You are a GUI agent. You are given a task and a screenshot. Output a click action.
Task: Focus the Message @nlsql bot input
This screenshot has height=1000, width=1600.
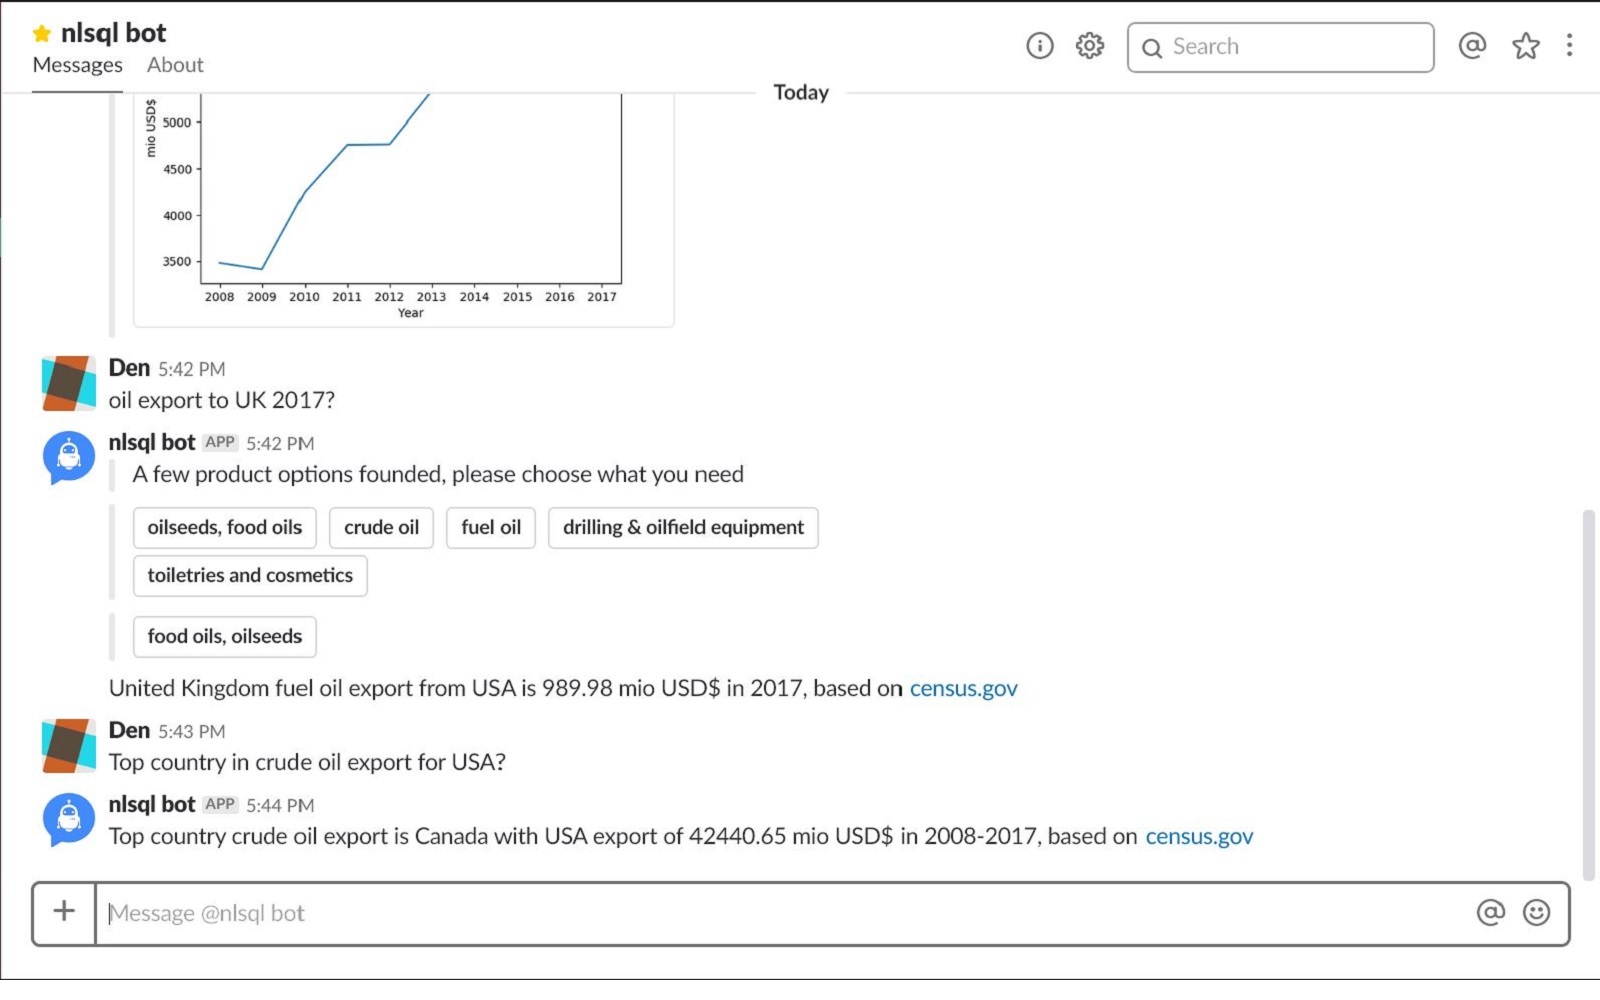[780, 914]
